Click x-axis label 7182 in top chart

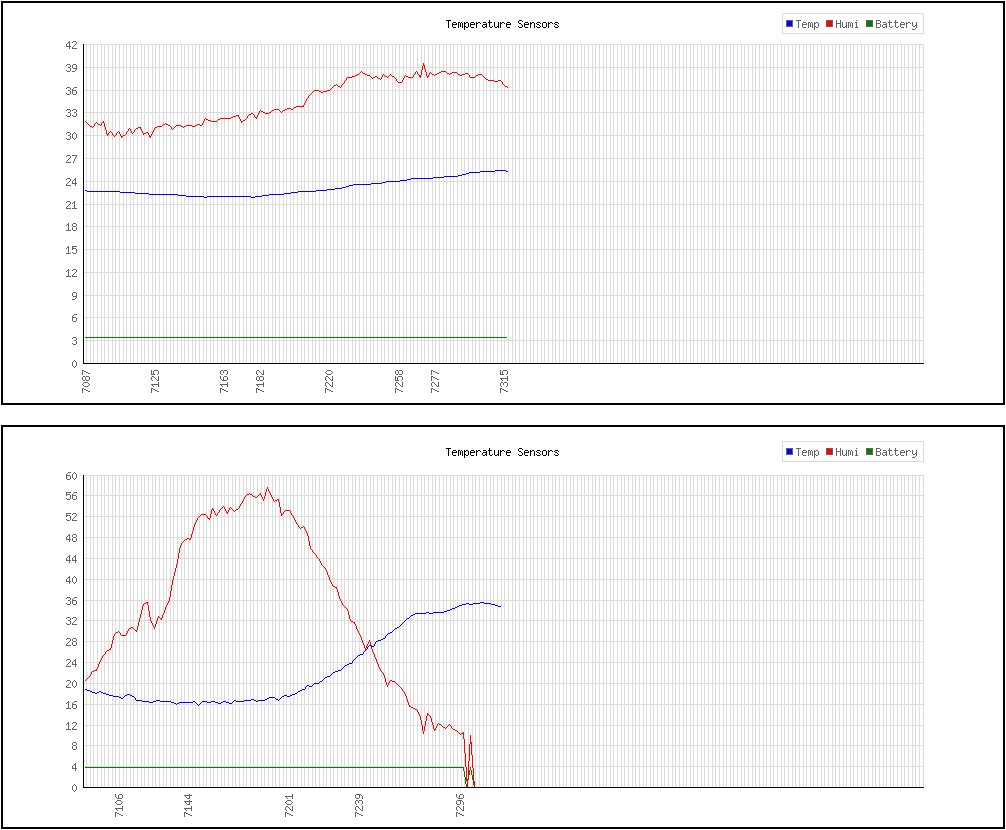[x=260, y=381]
